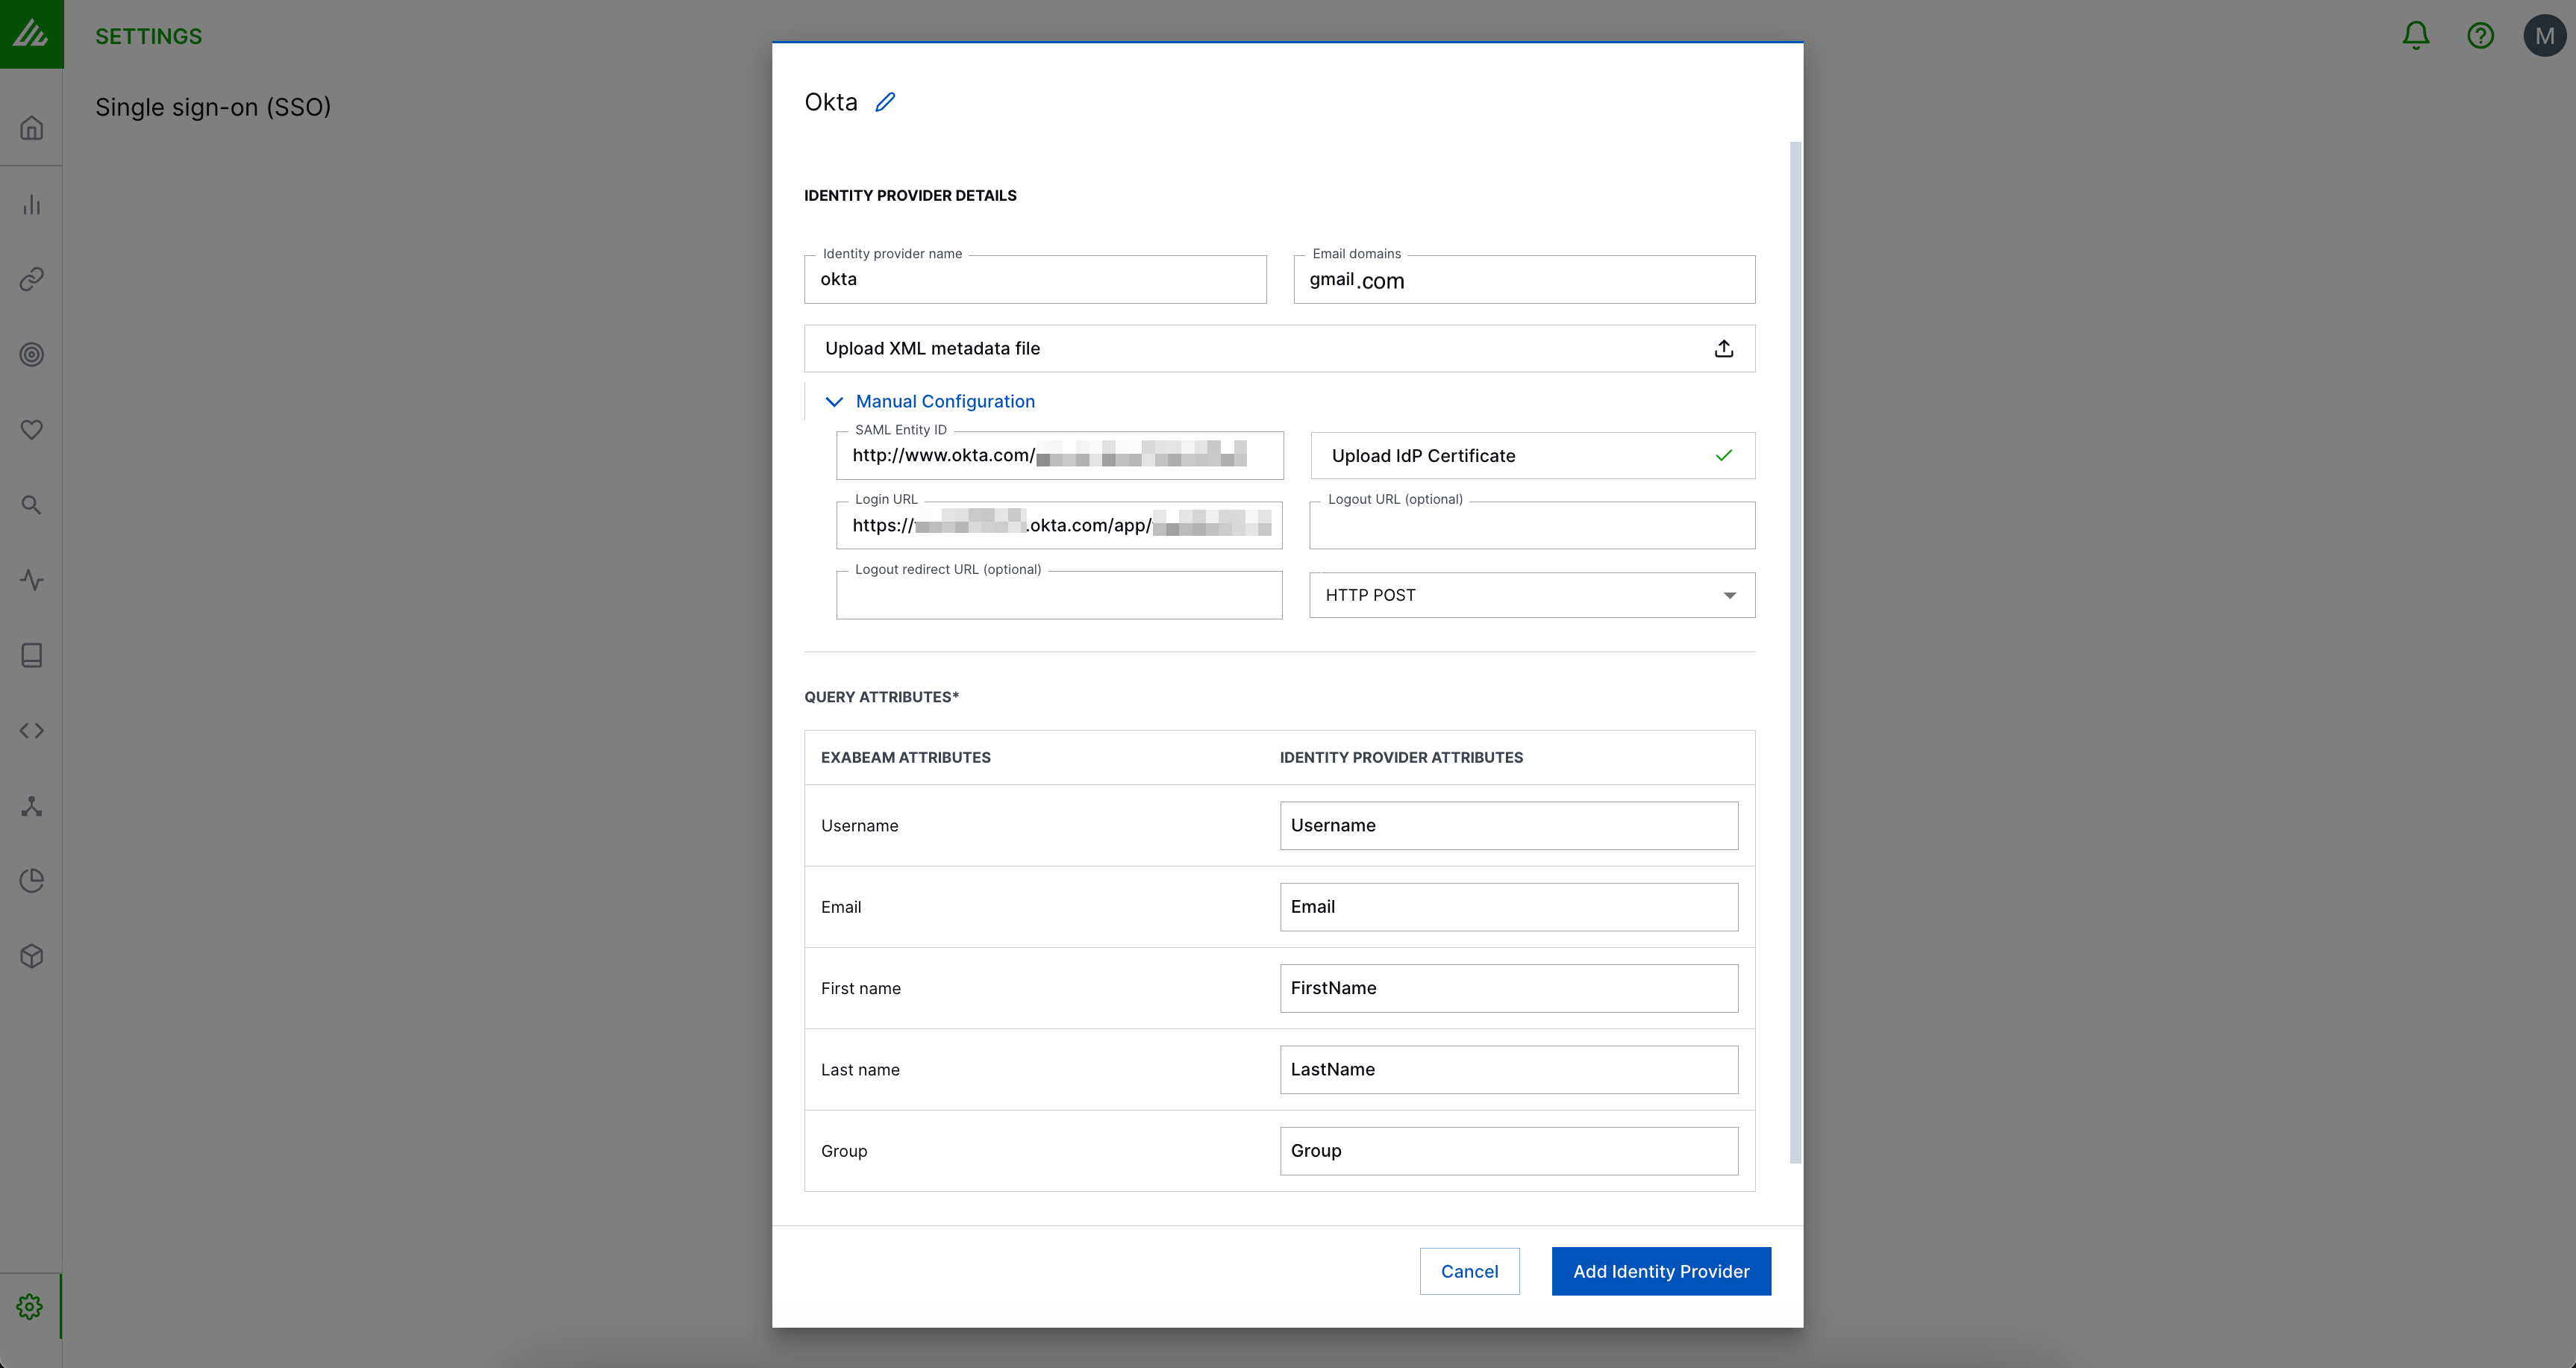Click the Email domains field
Image resolution: width=2576 pixels, height=1368 pixels.
(1524, 279)
